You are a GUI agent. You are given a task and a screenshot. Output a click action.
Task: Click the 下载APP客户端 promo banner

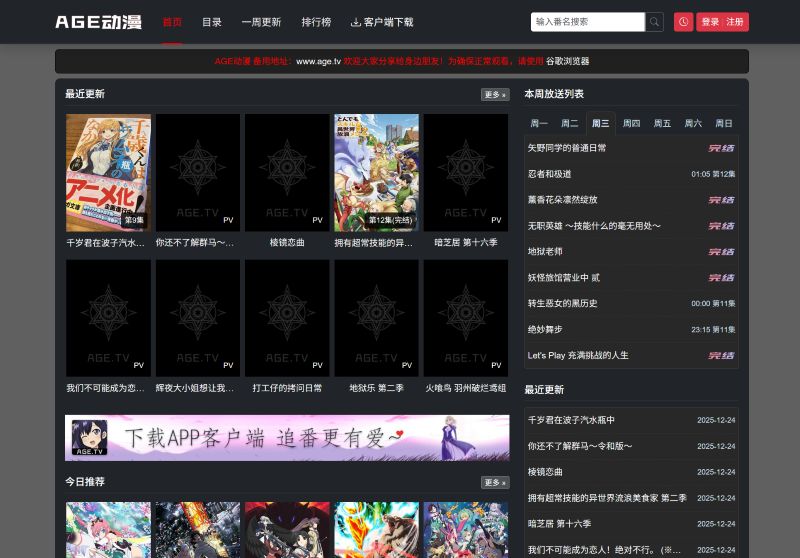(x=287, y=438)
